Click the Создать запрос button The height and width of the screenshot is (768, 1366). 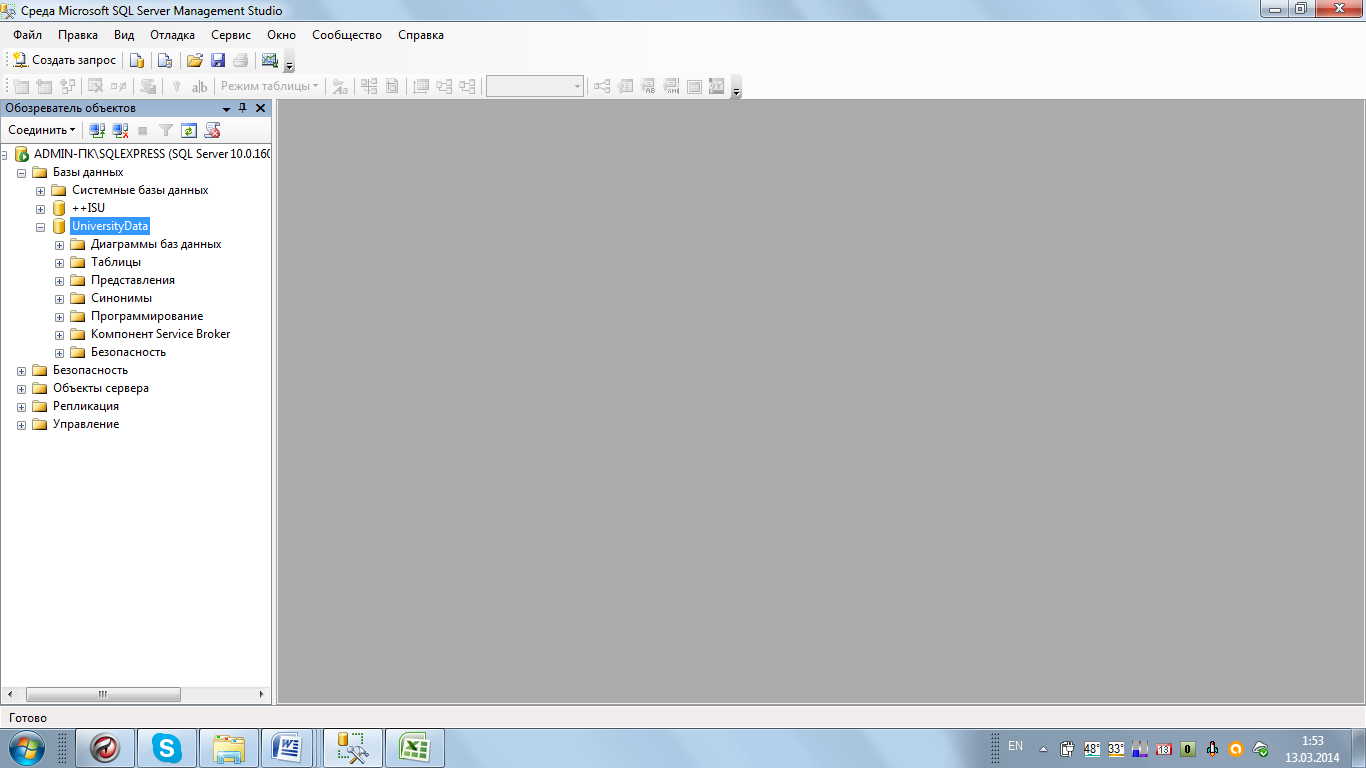[65, 60]
